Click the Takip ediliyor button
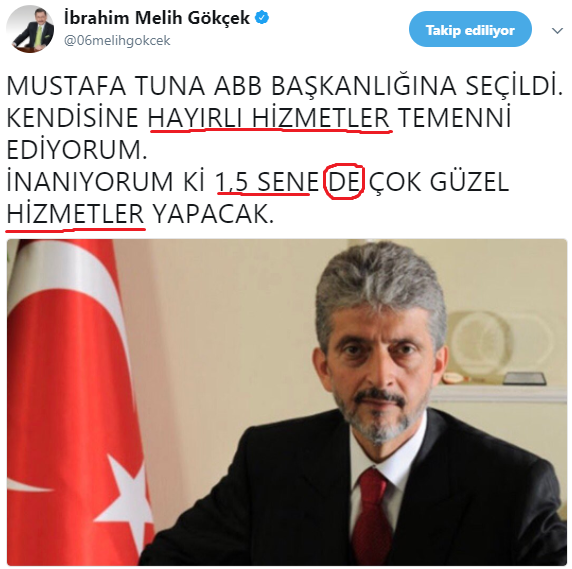 click(x=470, y=29)
